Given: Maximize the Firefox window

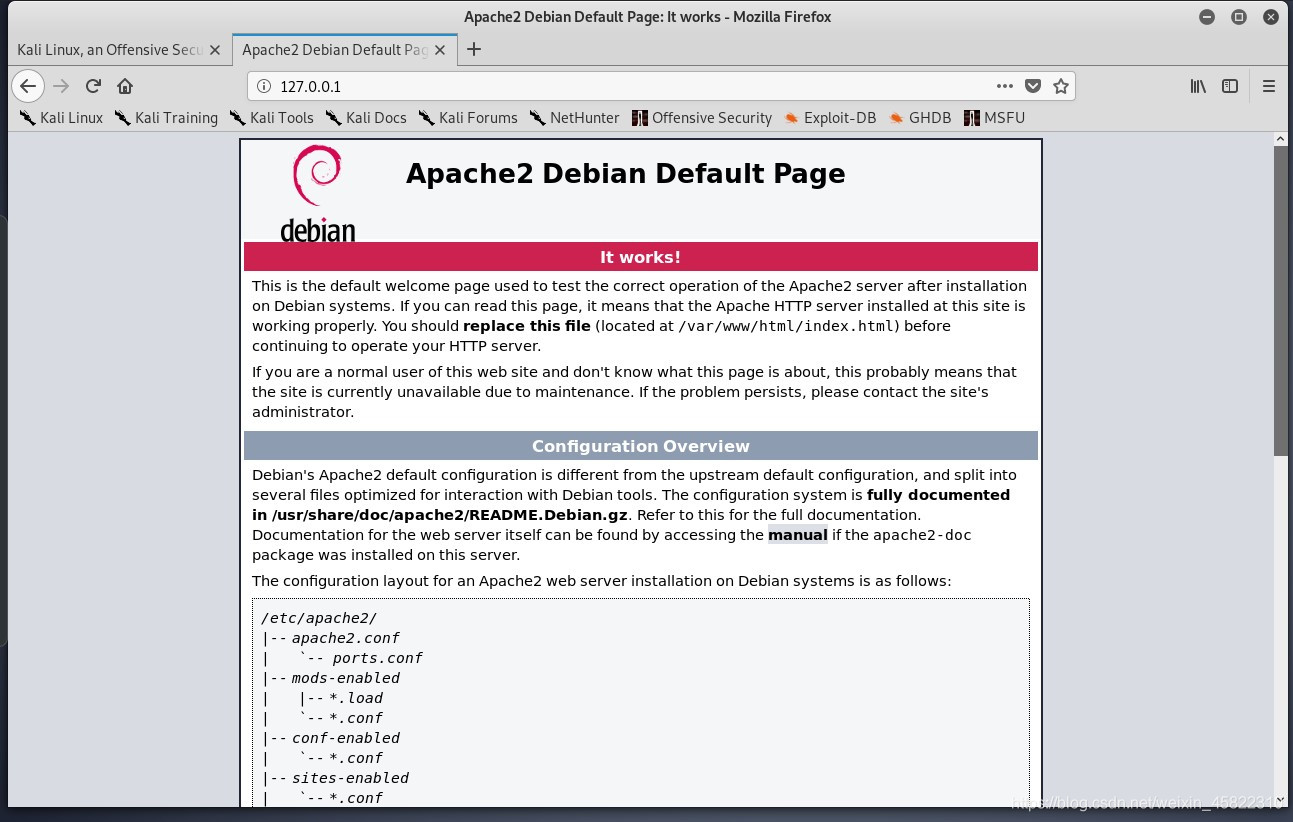Looking at the screenshot, I should (x=1239, y=17).
